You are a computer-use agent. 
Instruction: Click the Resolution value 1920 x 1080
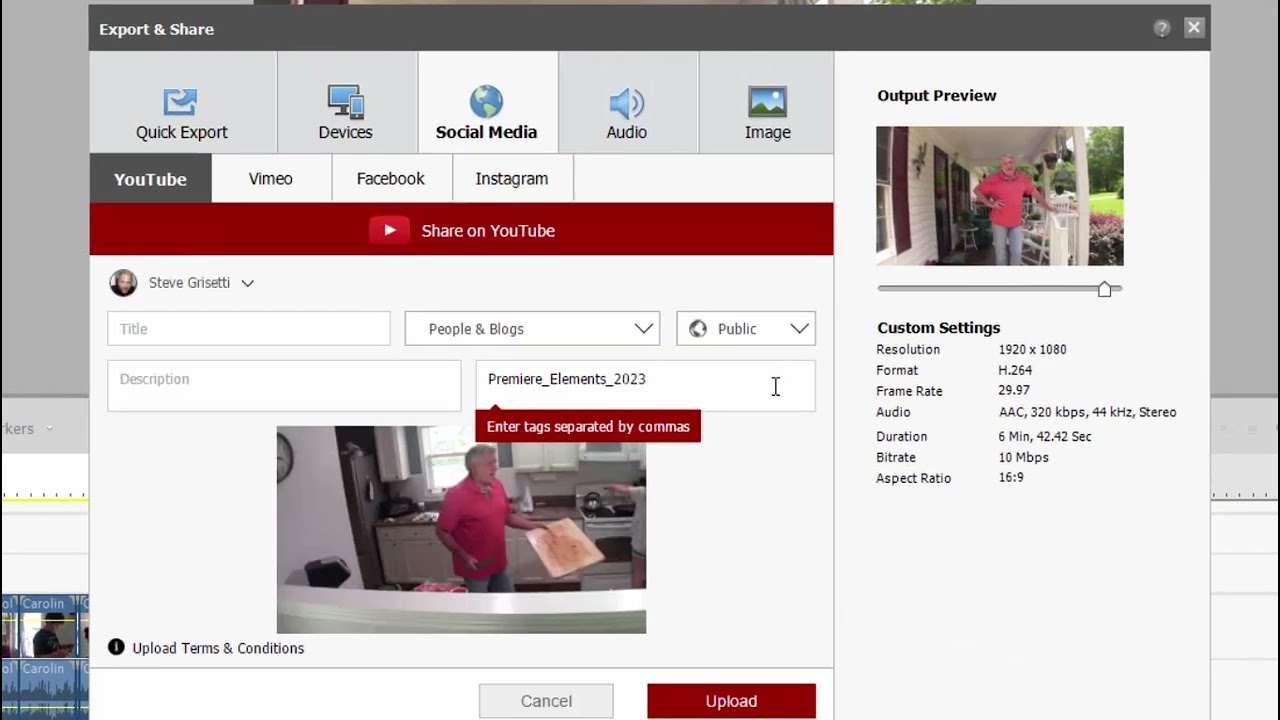(x=1032, y=349)
